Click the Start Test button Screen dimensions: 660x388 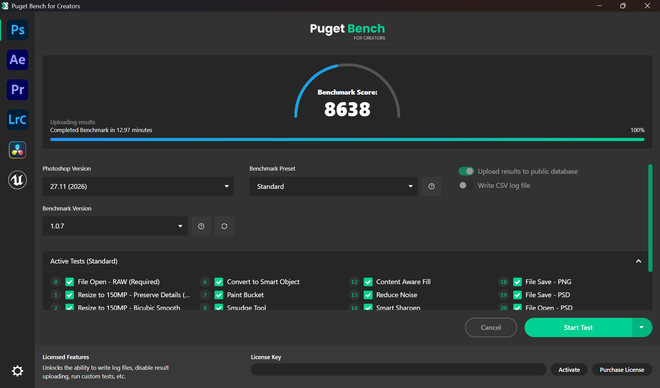pyautogui.click(x=578, y=327)
